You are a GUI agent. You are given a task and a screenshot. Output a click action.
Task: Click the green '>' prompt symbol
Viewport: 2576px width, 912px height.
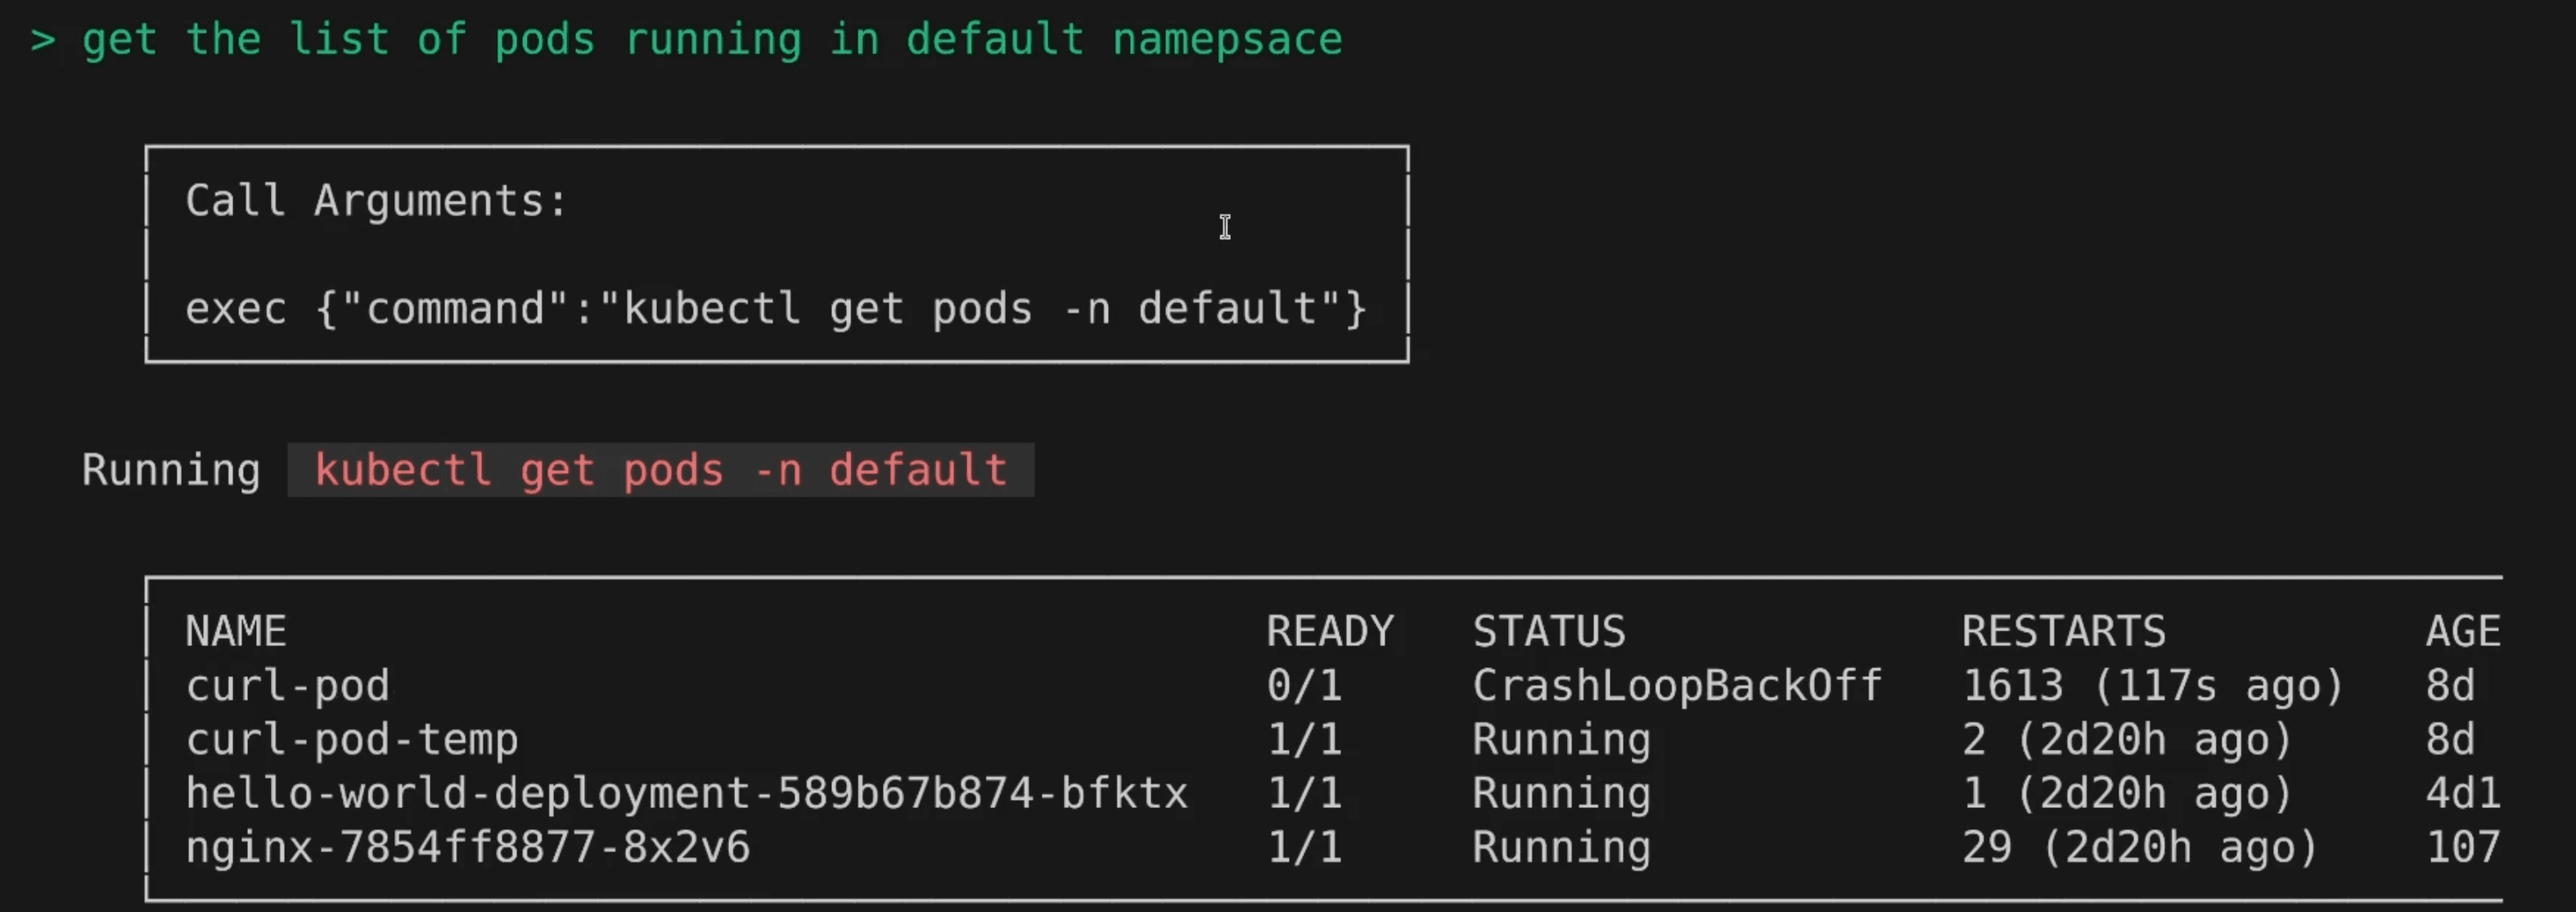[43, 41]
